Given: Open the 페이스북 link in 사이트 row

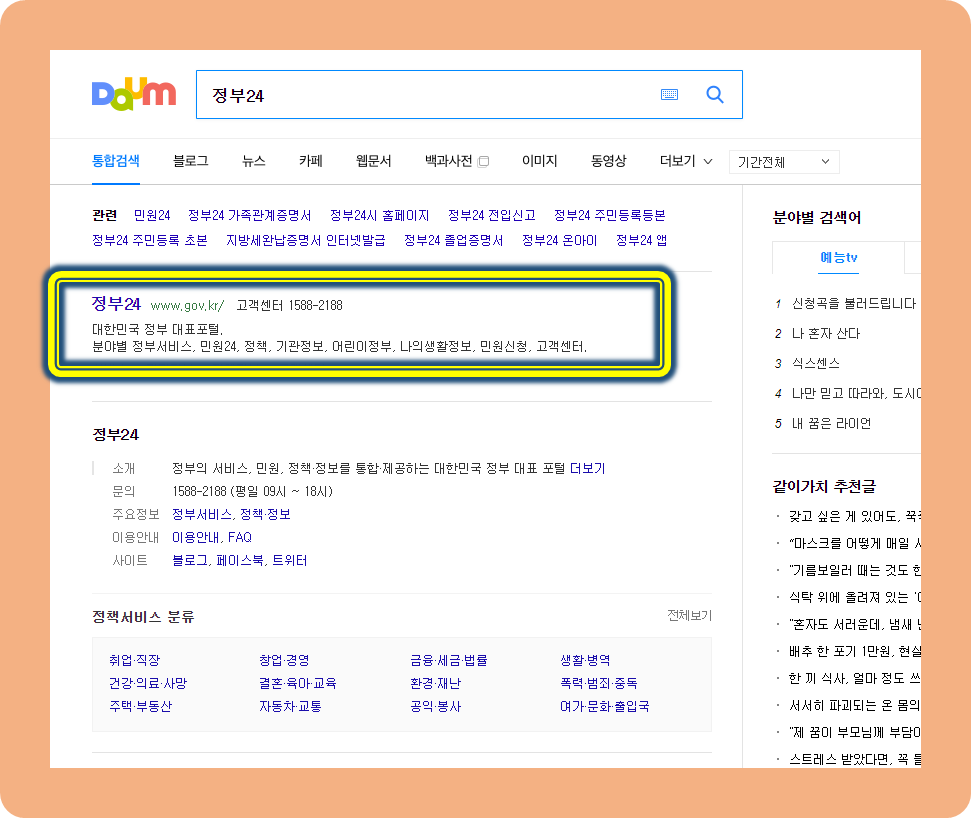Looking at the screenshot, I should click(x=240, y=560).
